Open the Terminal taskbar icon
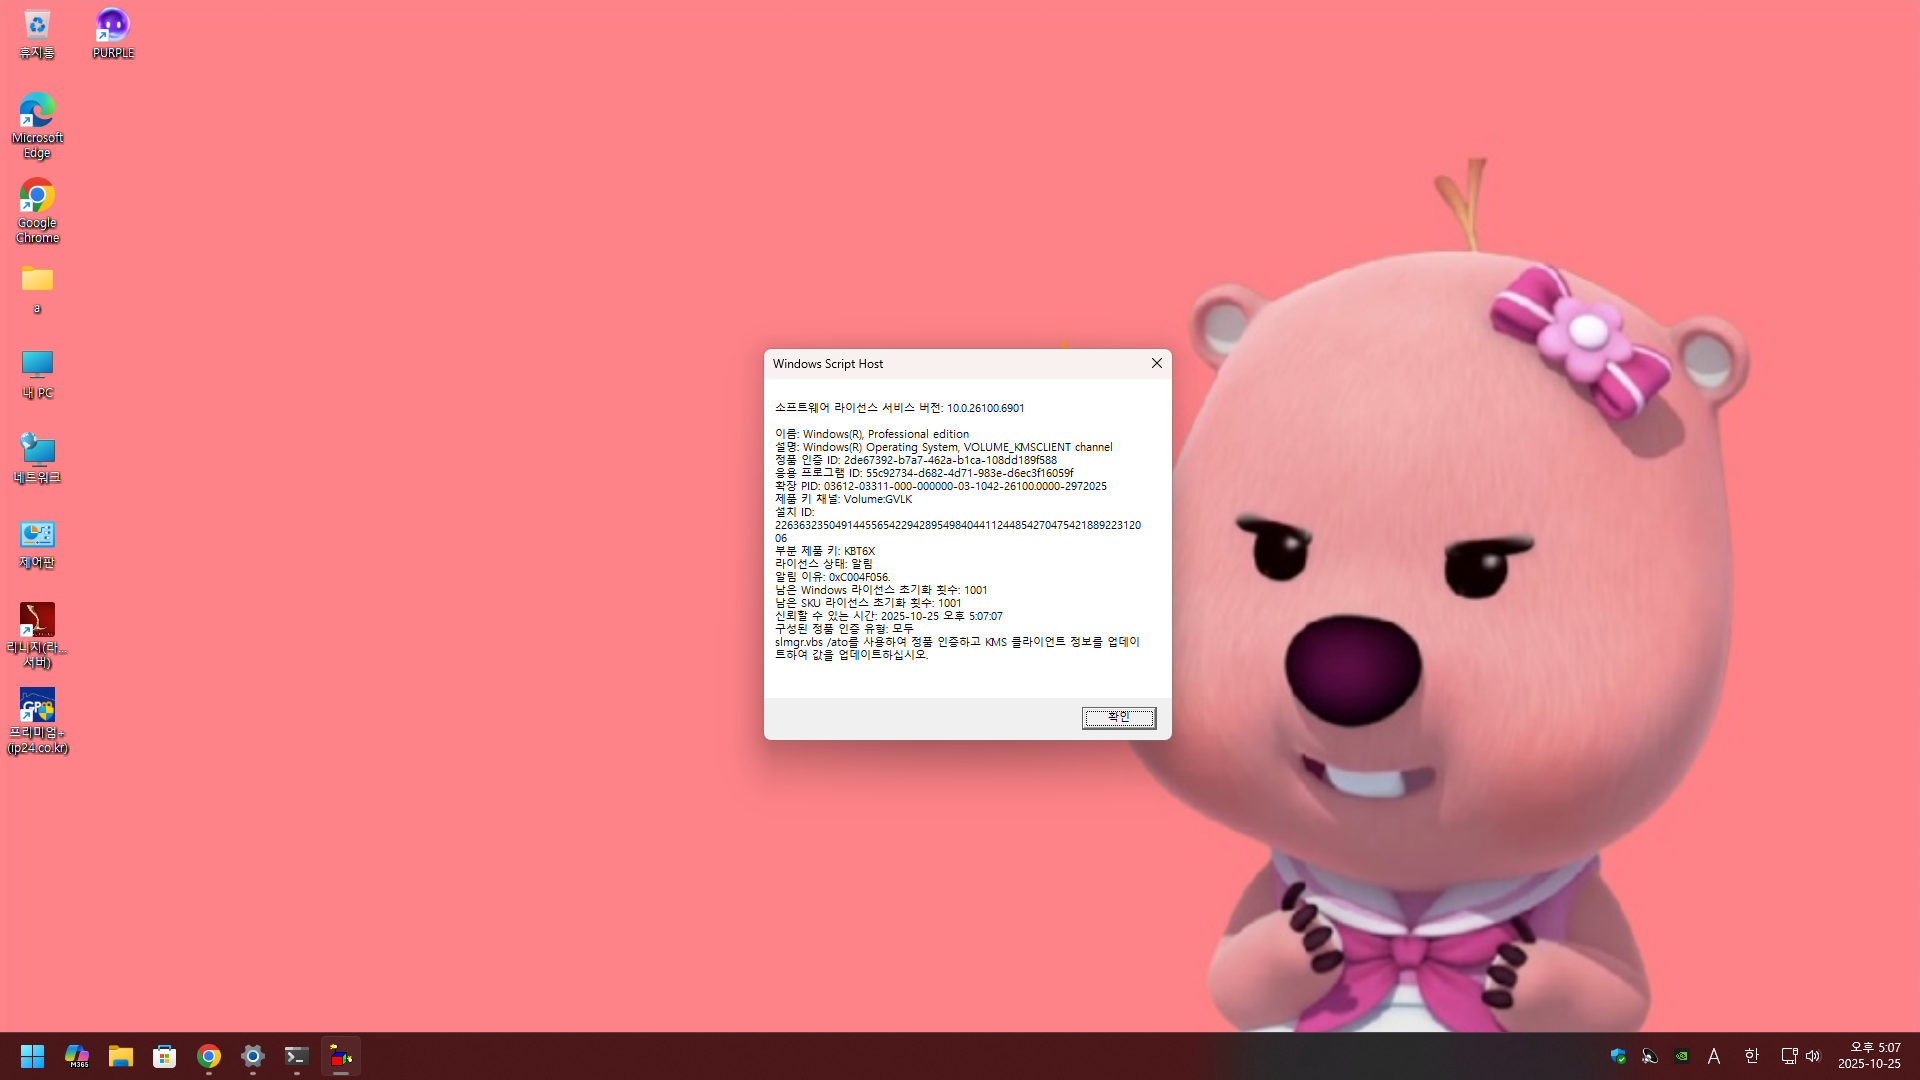 [x=297, y=1056]
